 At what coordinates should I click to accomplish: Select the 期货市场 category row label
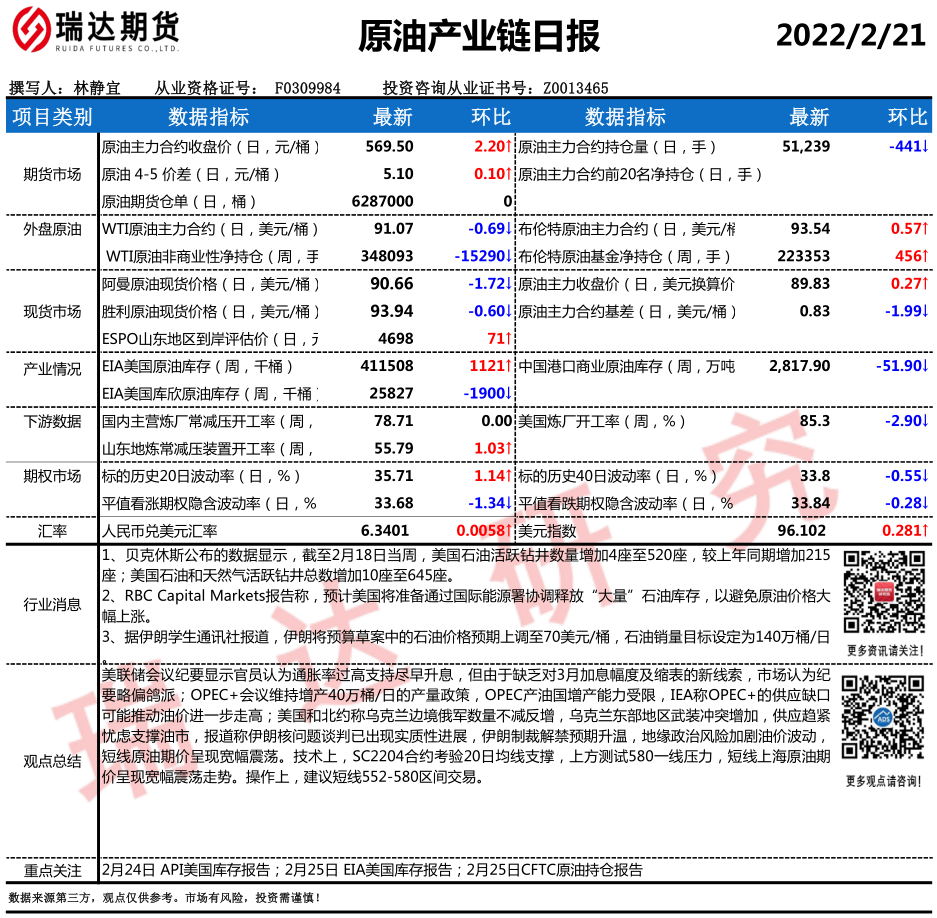52,174
